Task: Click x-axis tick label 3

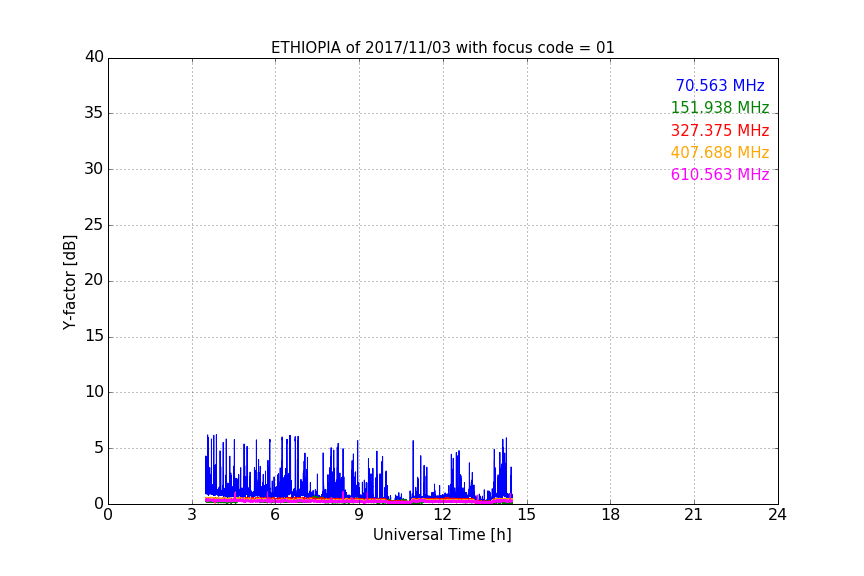Action: click(192, 515)
